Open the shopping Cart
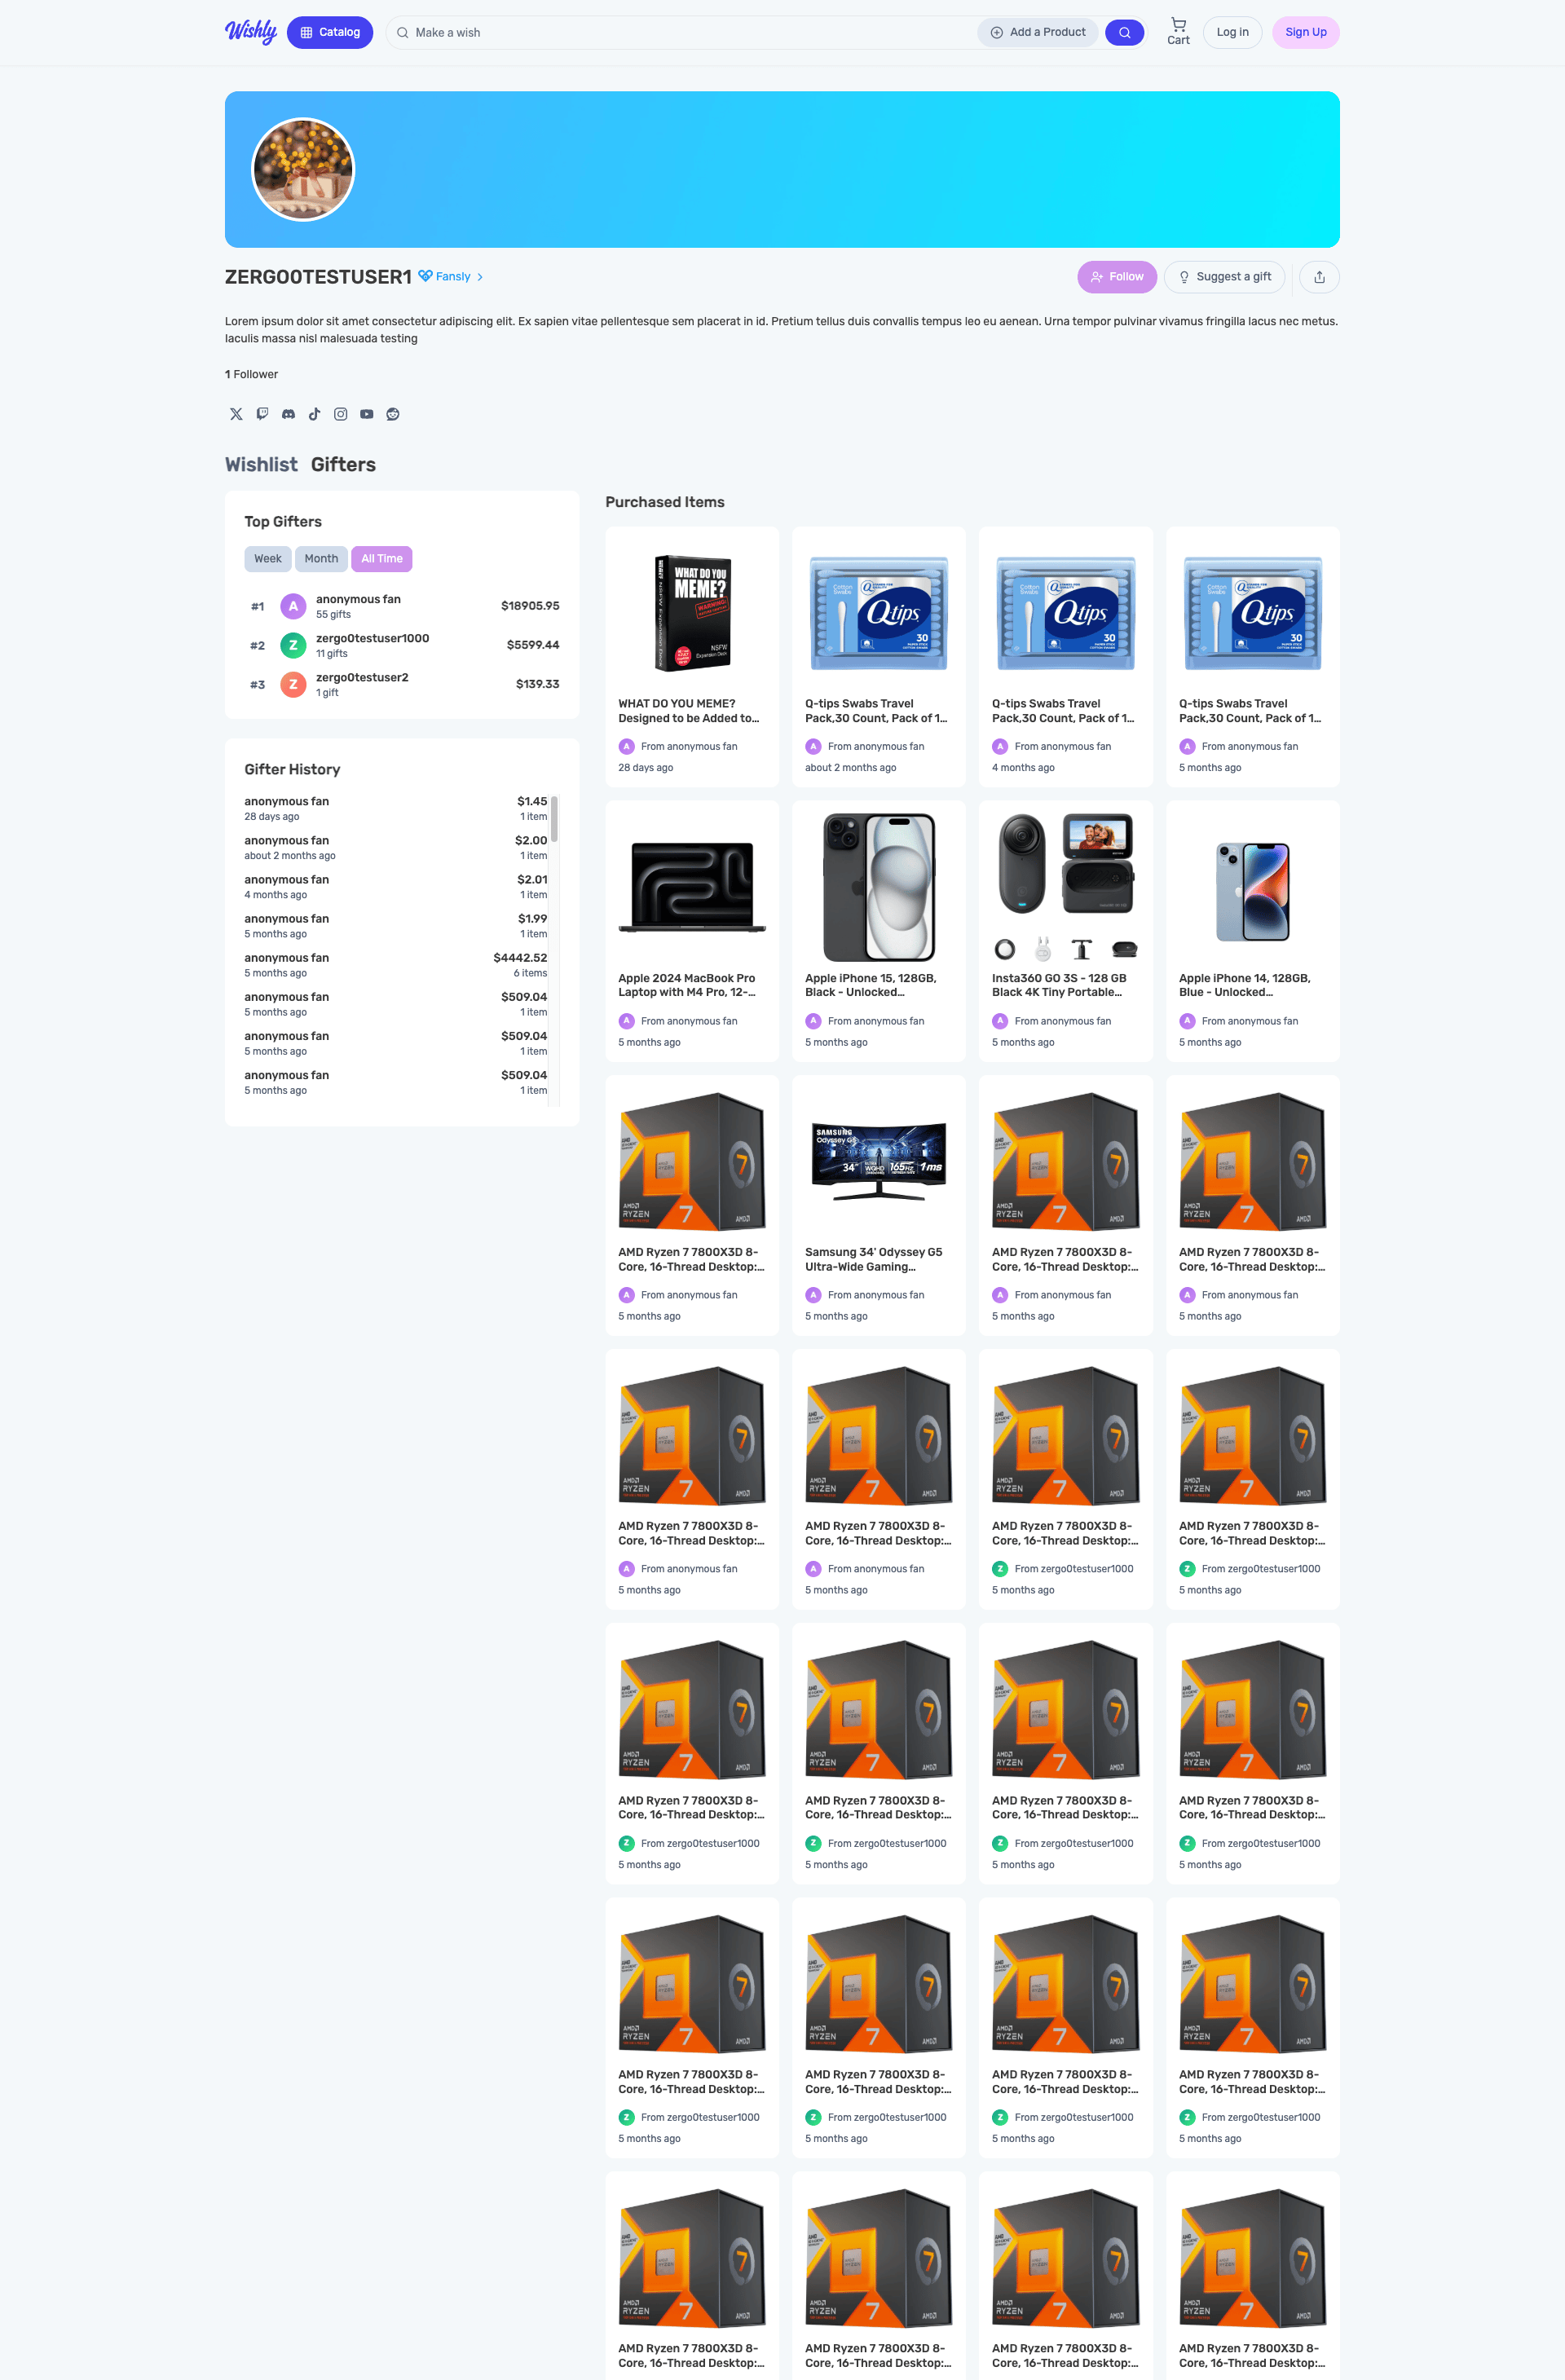 click(1178, 32)
